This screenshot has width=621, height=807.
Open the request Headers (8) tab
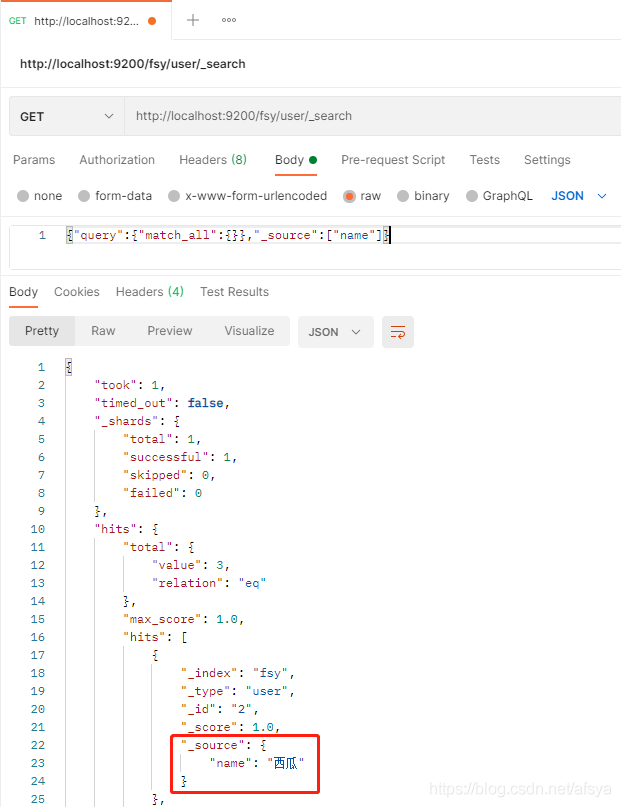tap(212, 160)
